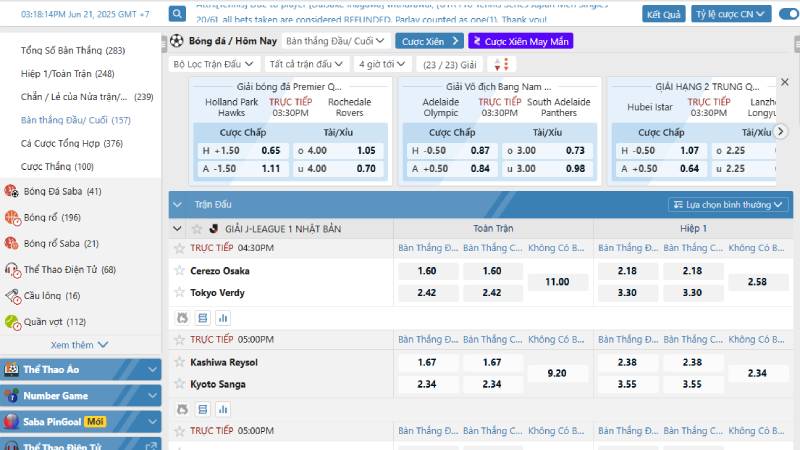Select Cá Cược Tổng Hợp (376) menu item
Viewport: 800px width, 450px height.
click(72, 143)
